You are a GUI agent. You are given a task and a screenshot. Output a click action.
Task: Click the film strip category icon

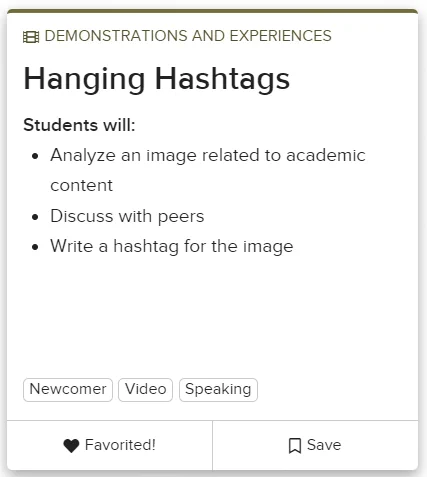pos(31,37)
